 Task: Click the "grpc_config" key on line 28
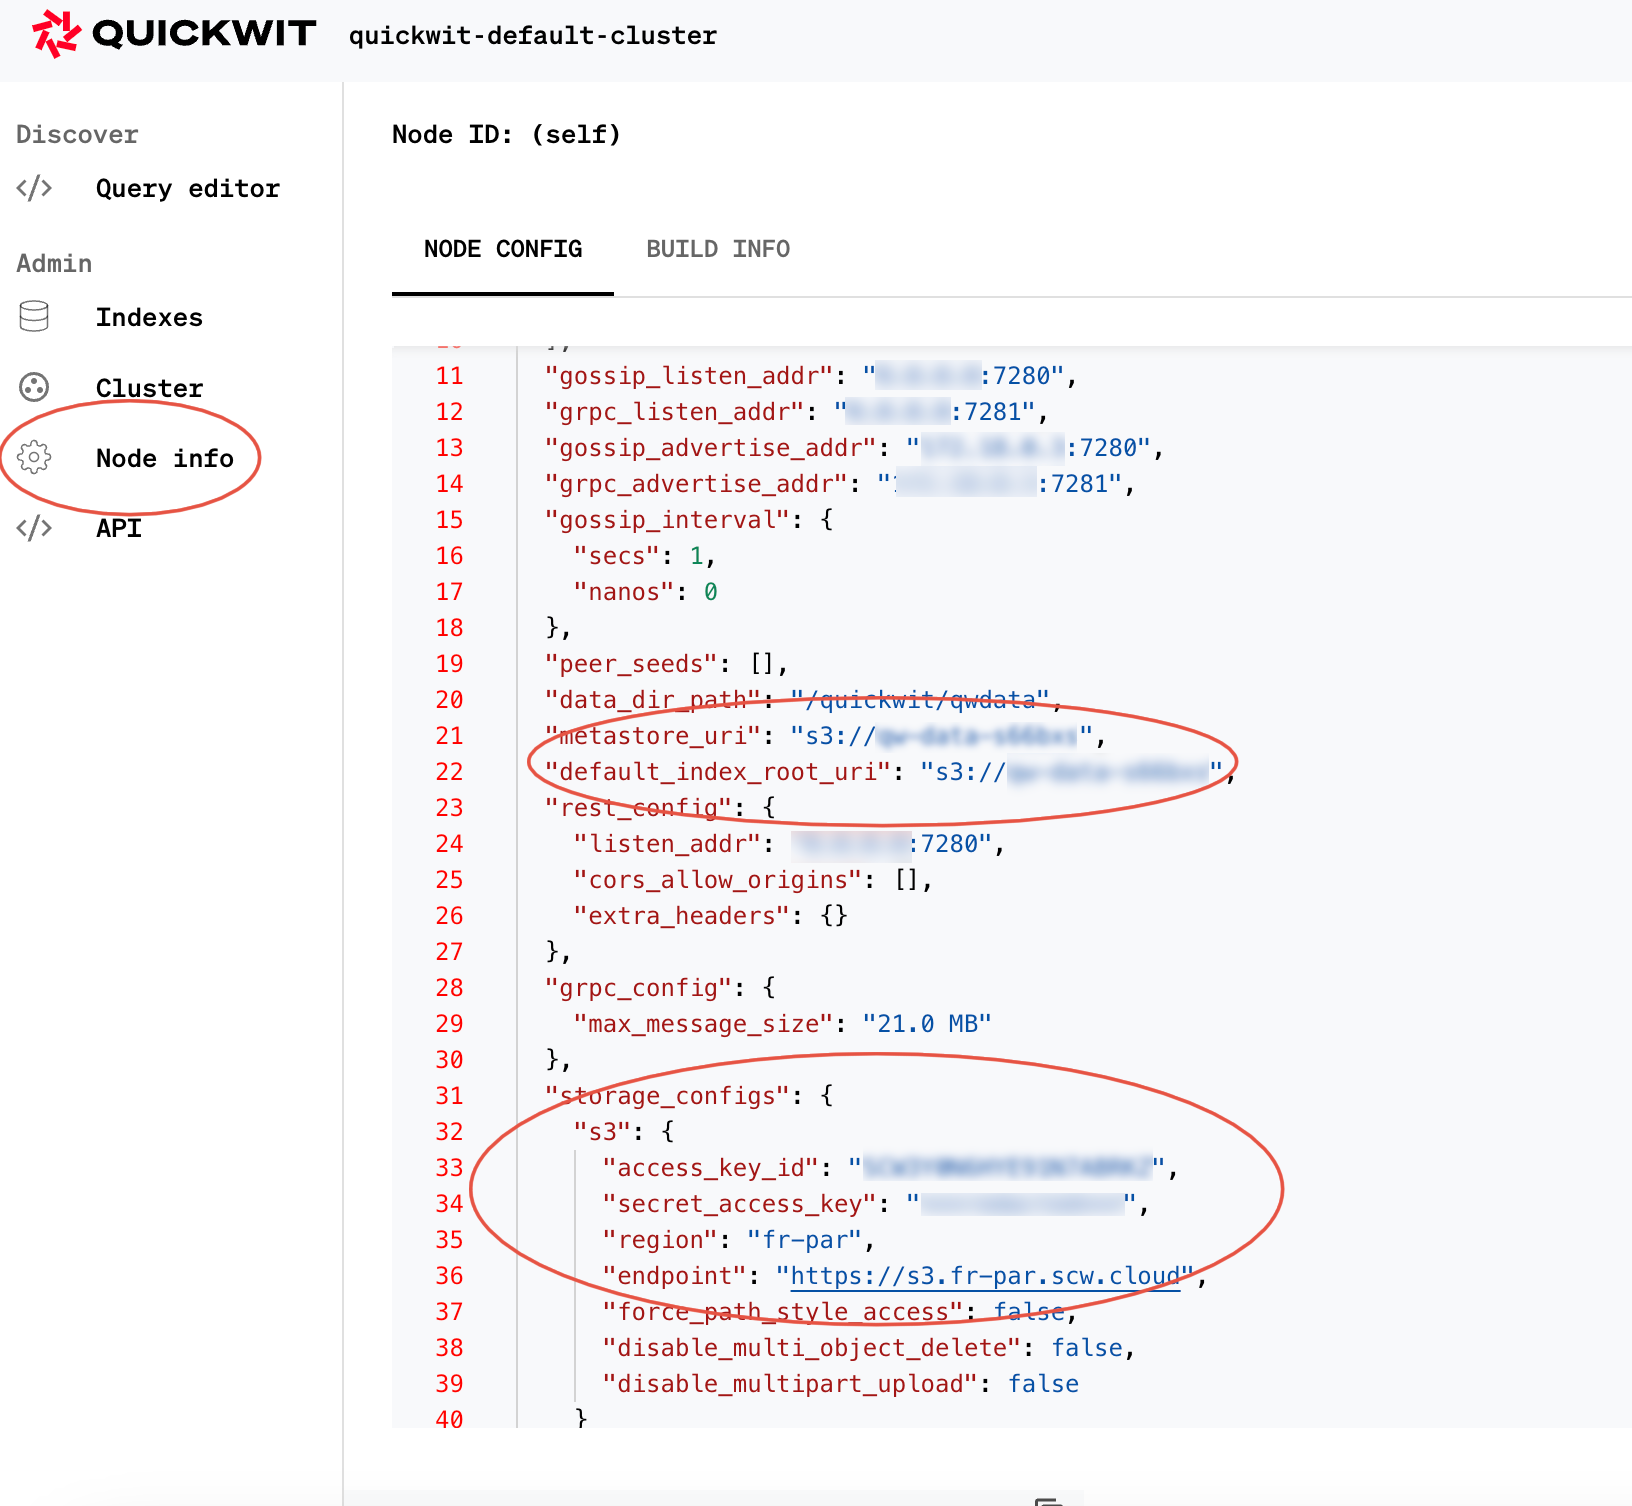coord(639,988)
